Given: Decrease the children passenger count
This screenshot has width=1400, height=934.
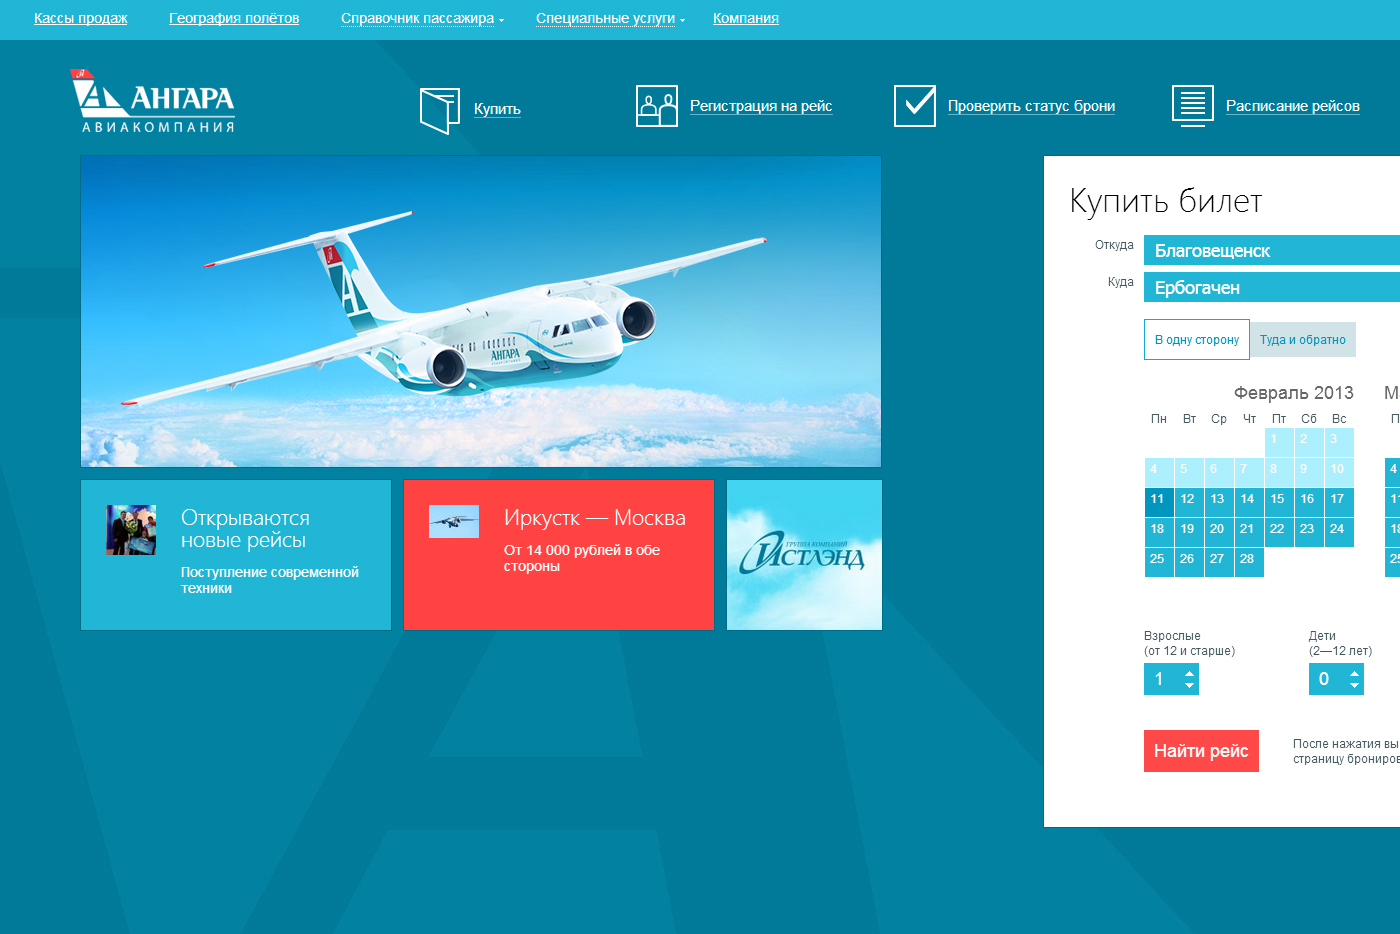Looking at the screenshot, I should (1354, 686).
